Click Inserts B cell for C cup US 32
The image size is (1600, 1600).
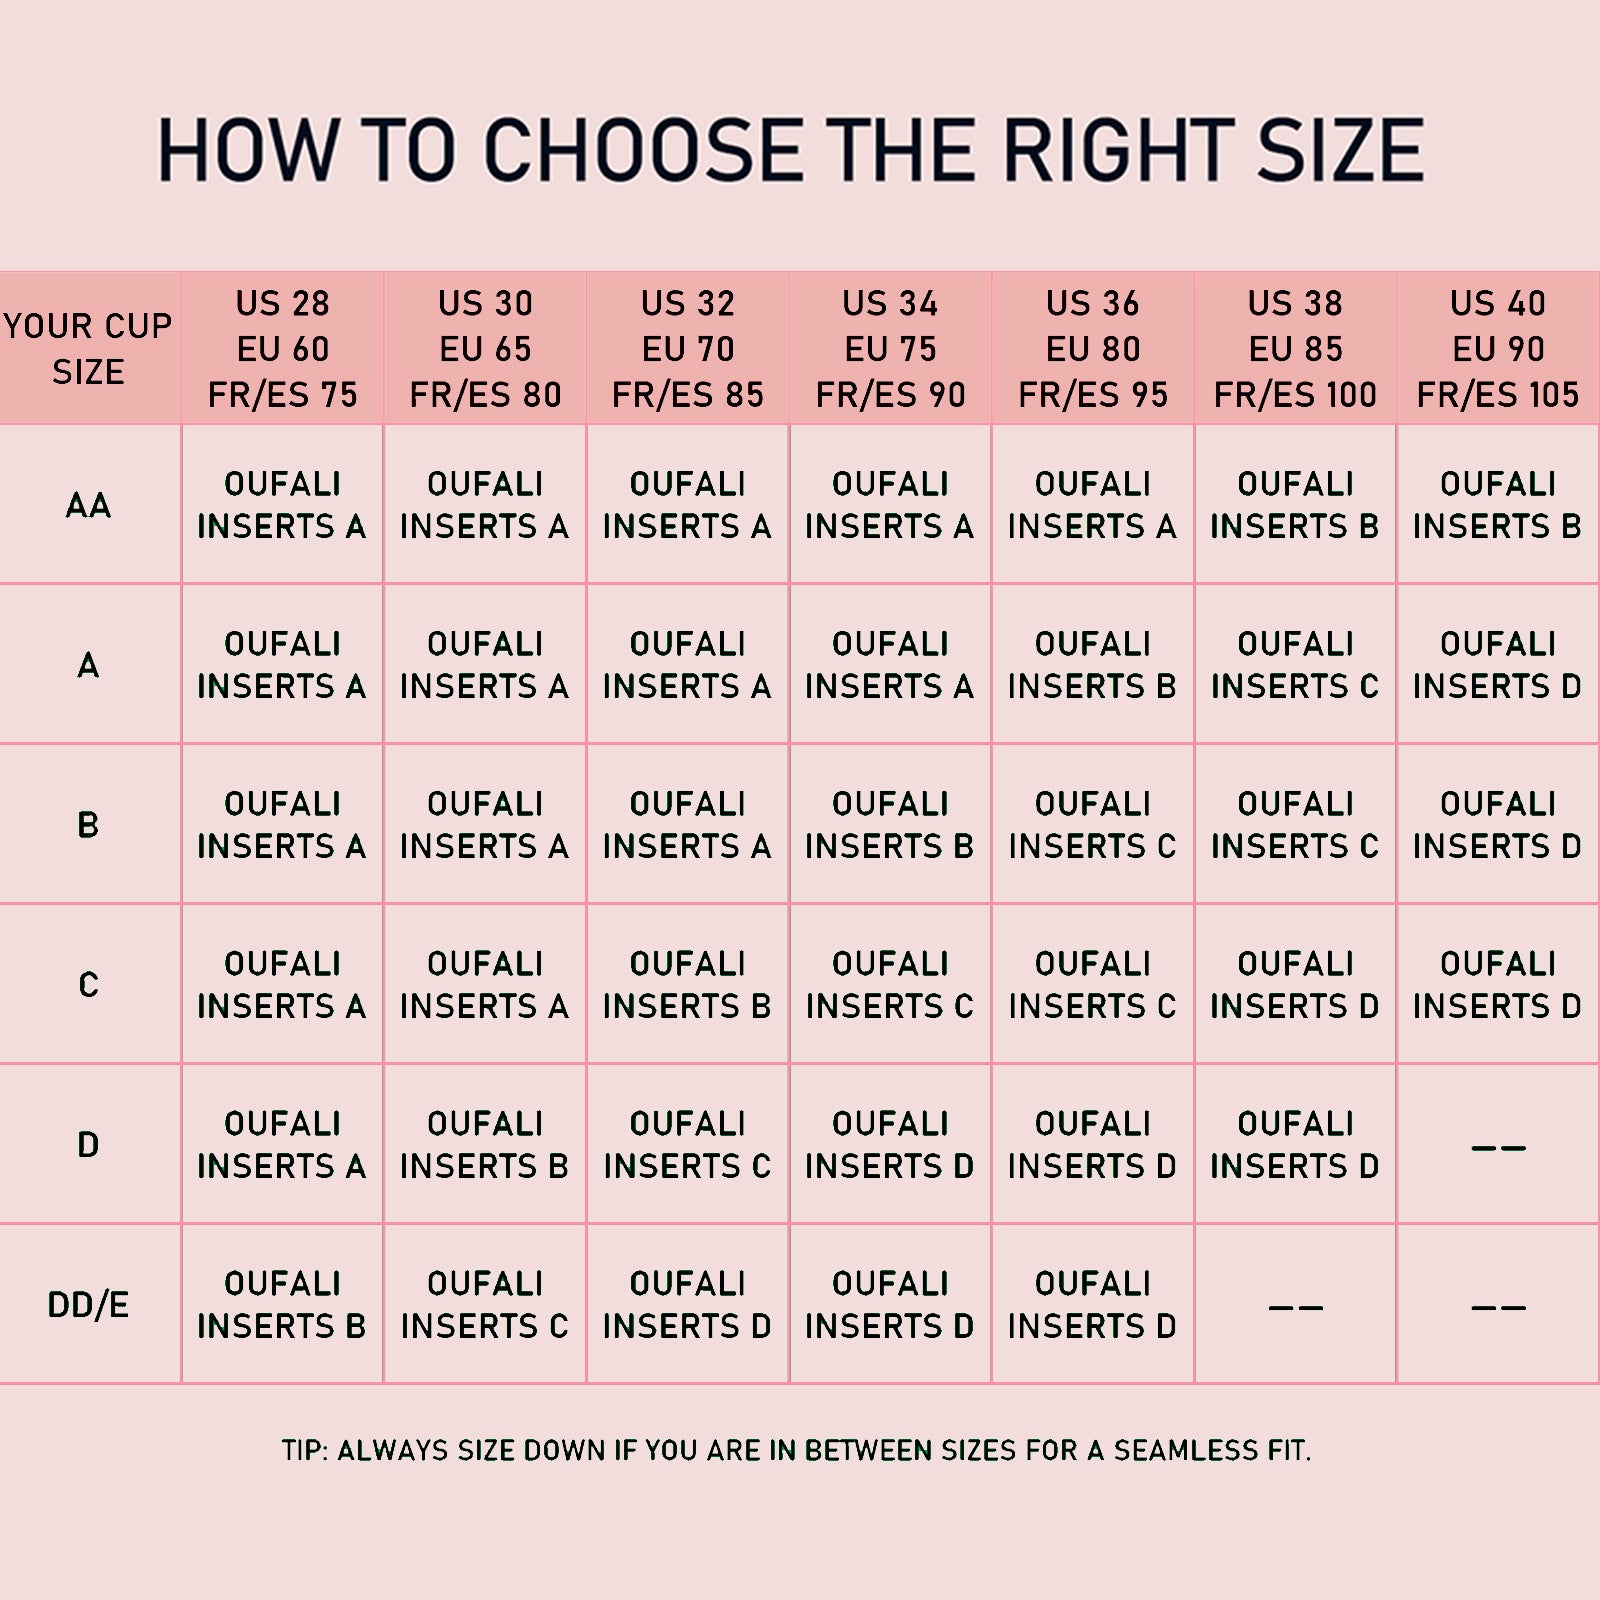tap(688, 984)
